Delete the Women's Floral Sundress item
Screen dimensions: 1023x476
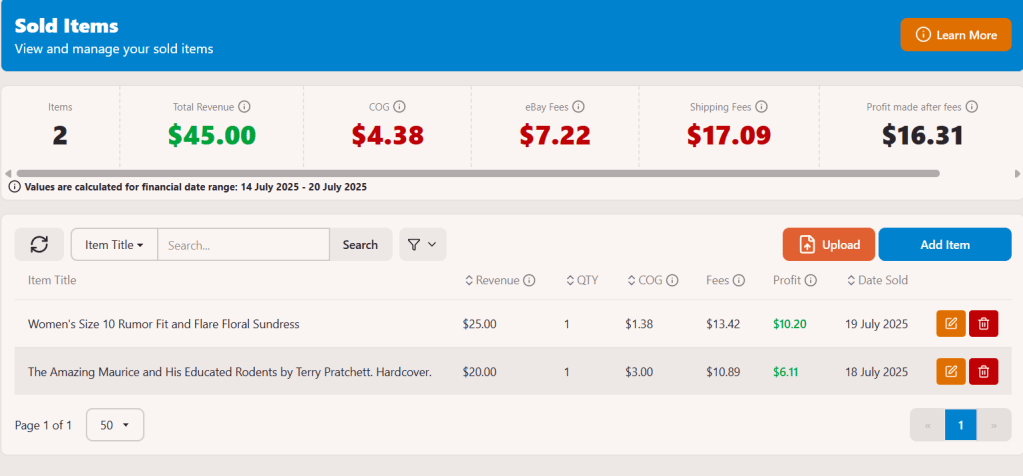983,323
